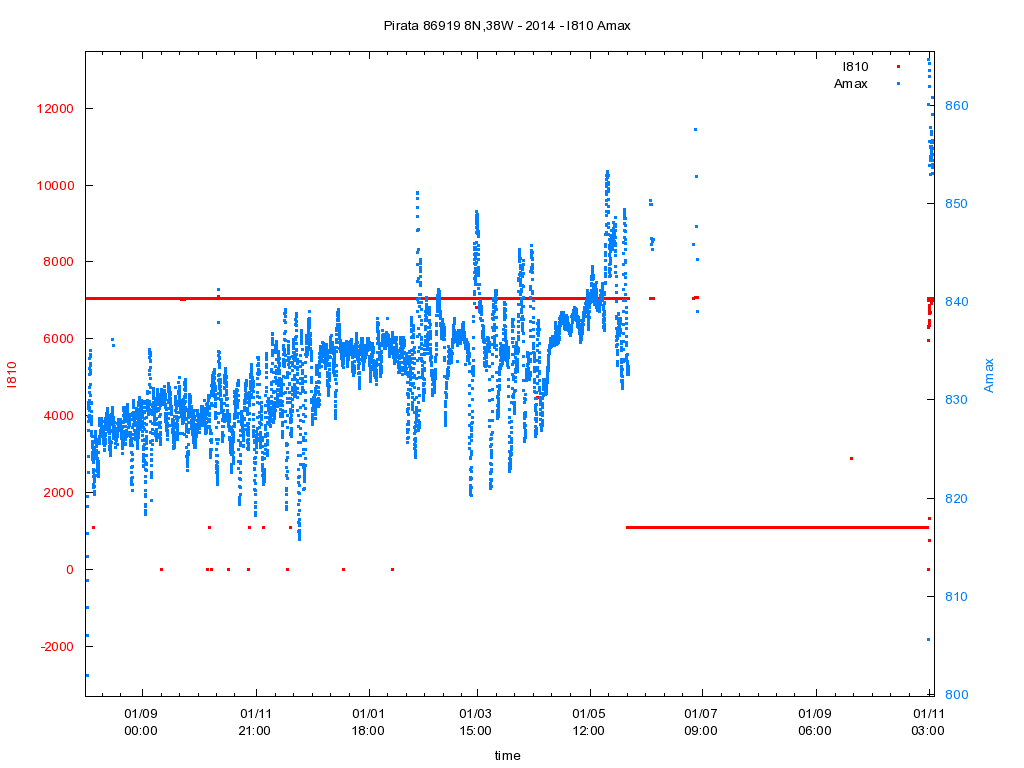
Task: Select the Amax legend label
Action: [850, 84]
